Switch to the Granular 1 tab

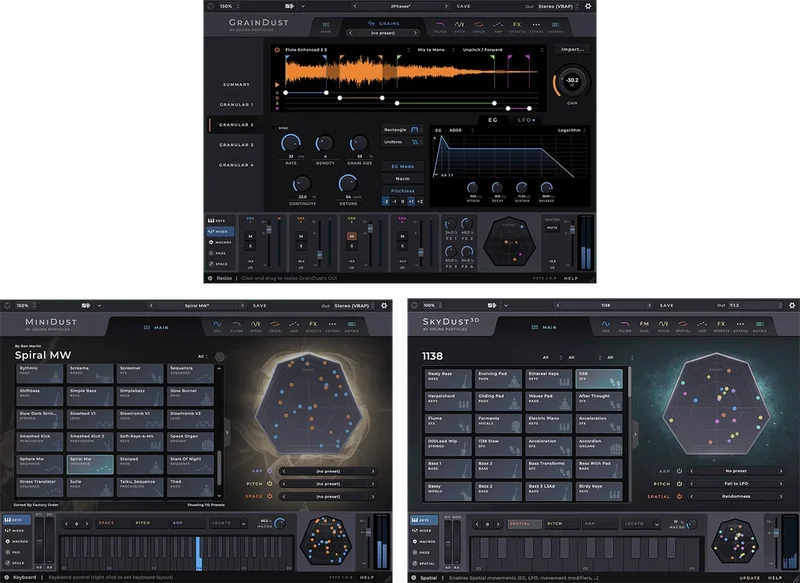pyautogui.click(x=236, y=104)
